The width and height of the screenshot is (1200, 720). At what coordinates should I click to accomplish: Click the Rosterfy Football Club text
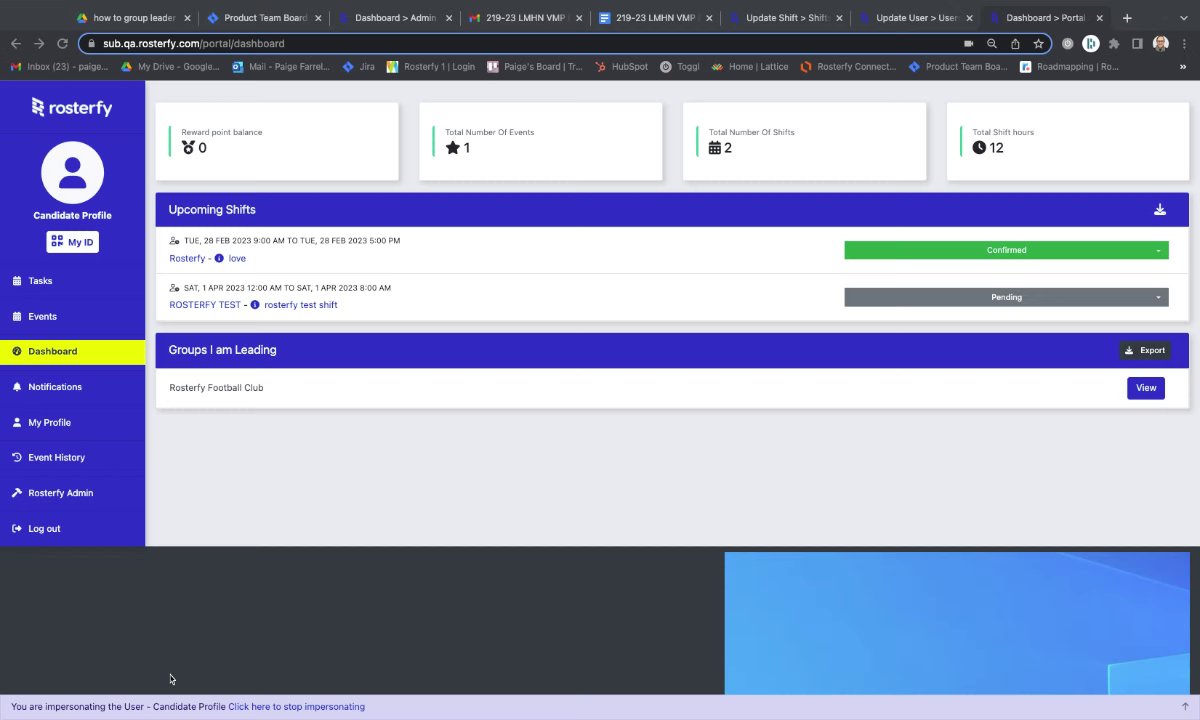click(x=216, y=388)
